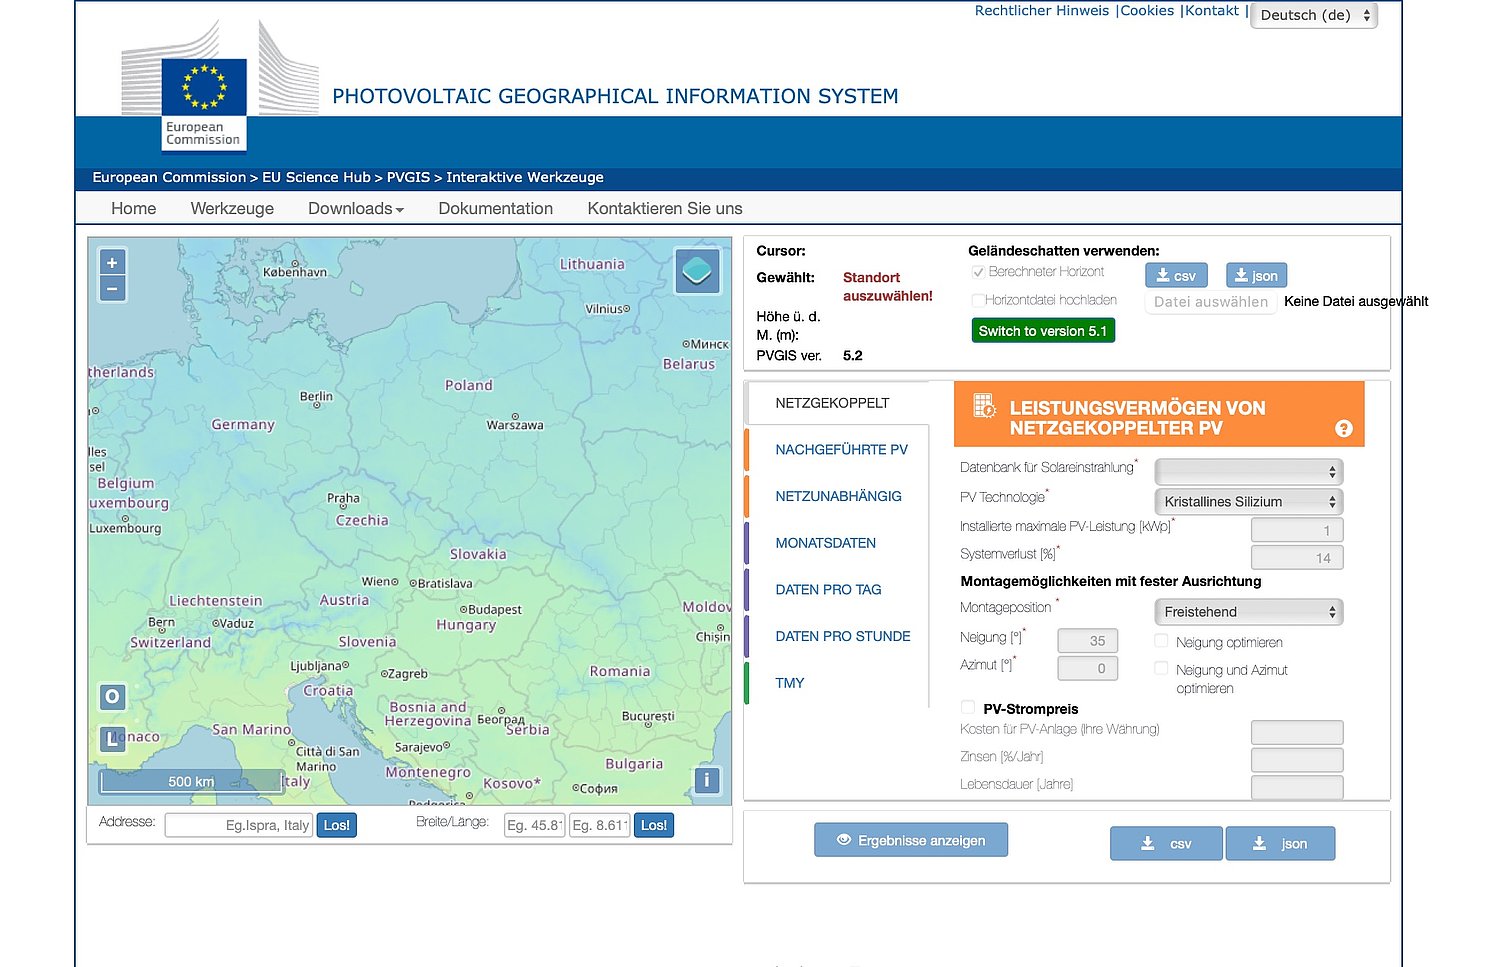The image size is (1500, 967).
Task: Click Los! next to address field
Action: point(337,825)
